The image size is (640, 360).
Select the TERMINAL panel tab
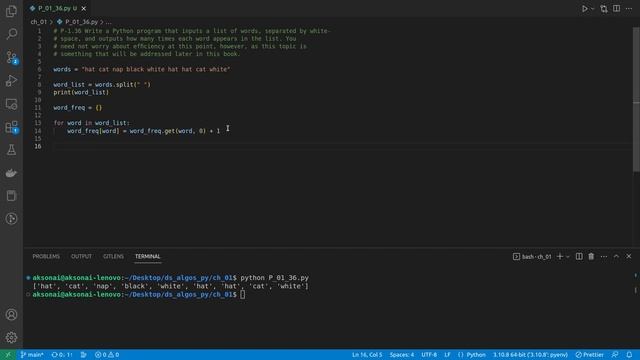coord(148,256)
